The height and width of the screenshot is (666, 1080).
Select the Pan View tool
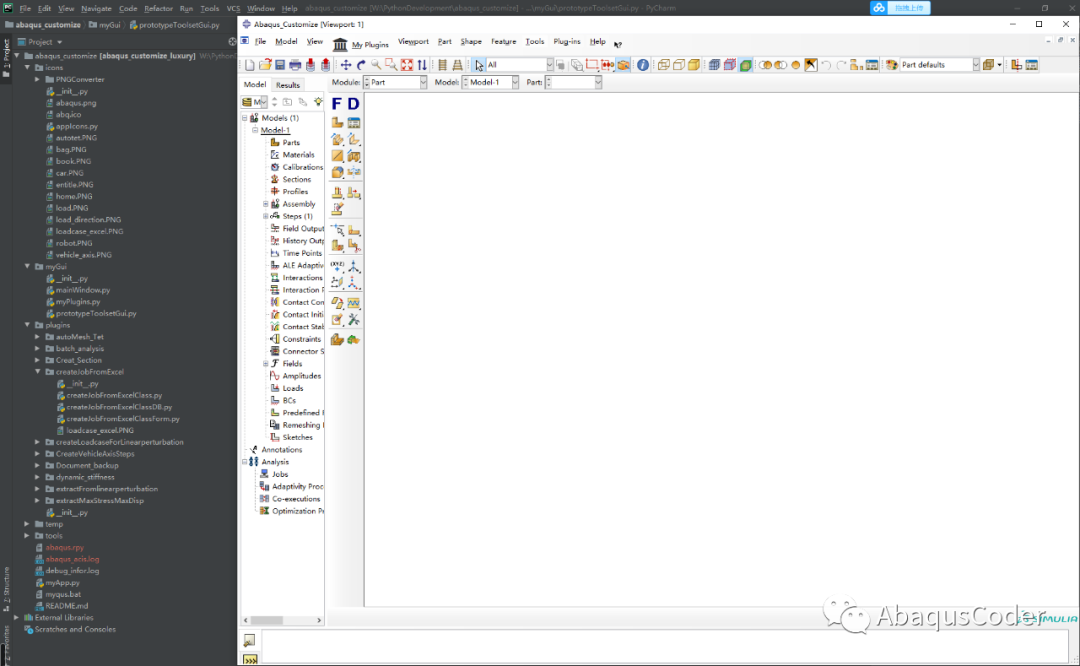346,65
